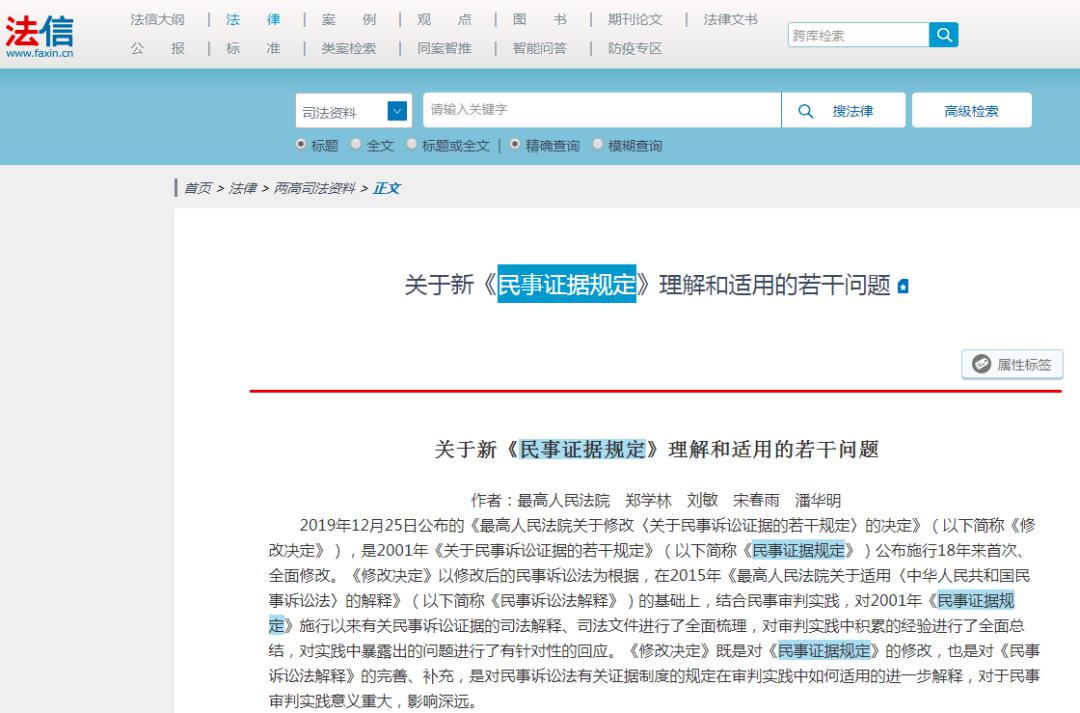Click the 法信 faxin.cn logo
The width and height of the screenshot is (1080, 713).
click(x=39, y=37)
